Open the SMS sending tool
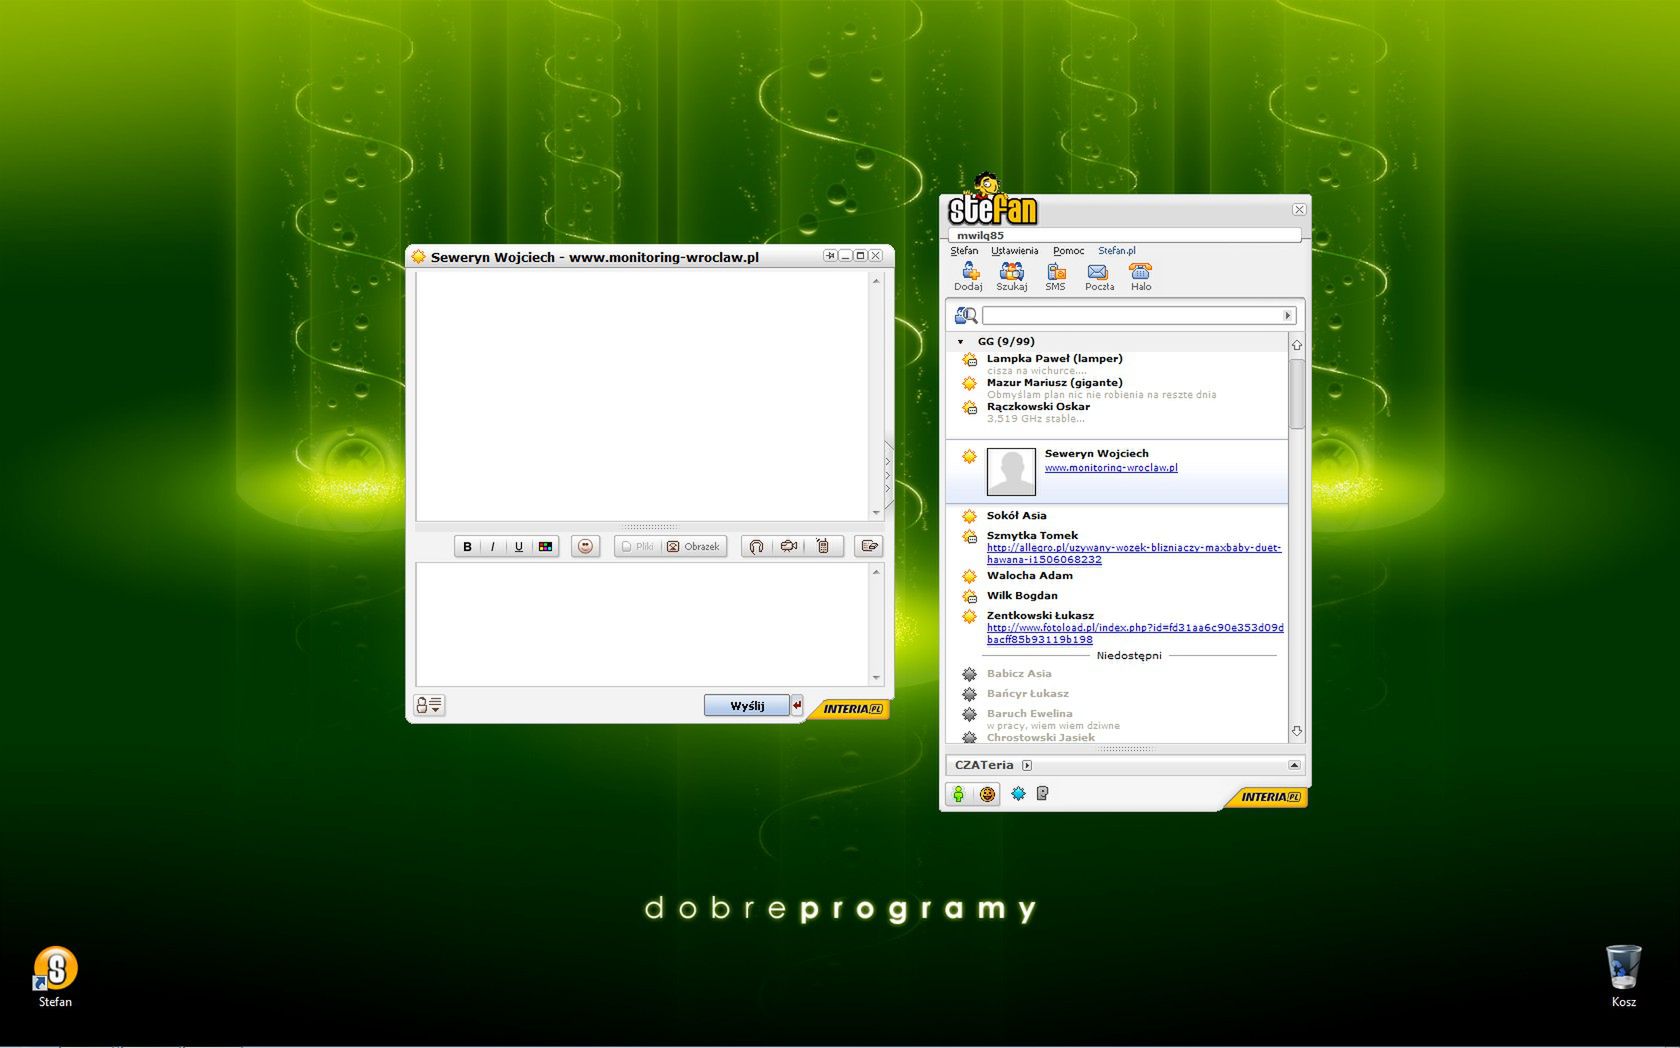Image resolution: width=1680 pixels, height=1048 pixels. pyautogui.click(x=1055, y=276)
